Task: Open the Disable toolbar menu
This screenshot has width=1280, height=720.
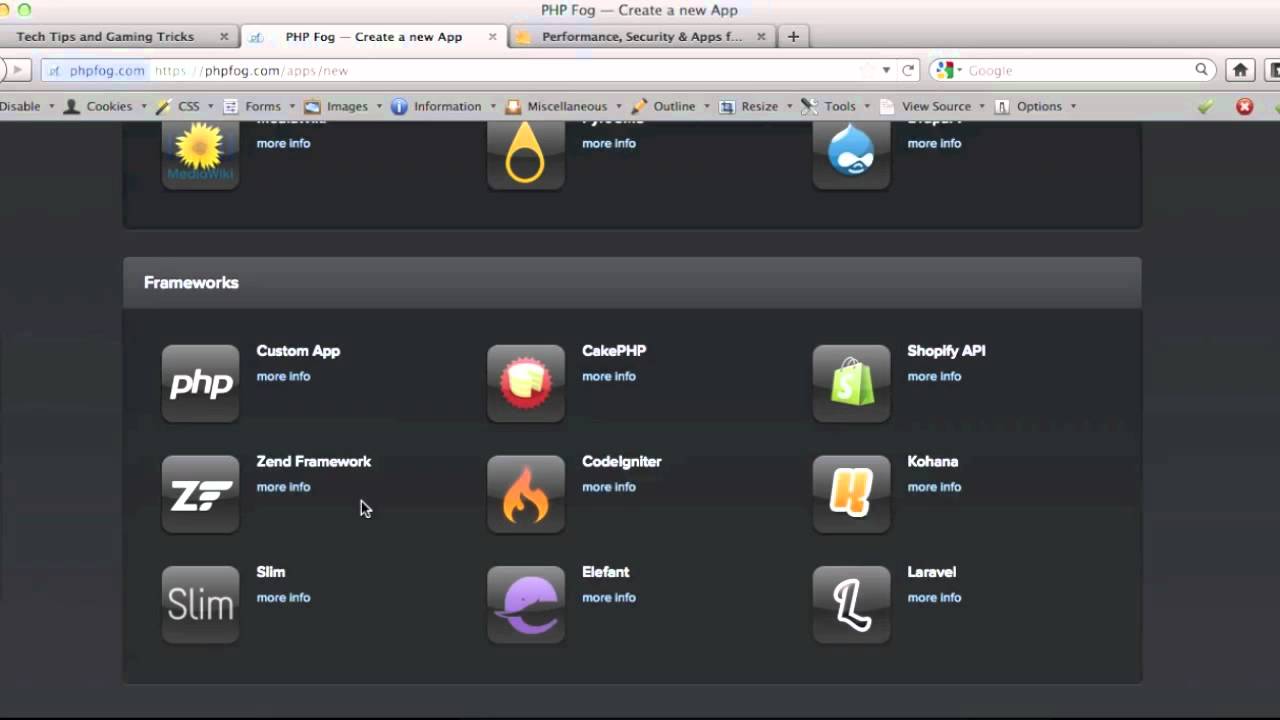Action: [x=26, y=106]
